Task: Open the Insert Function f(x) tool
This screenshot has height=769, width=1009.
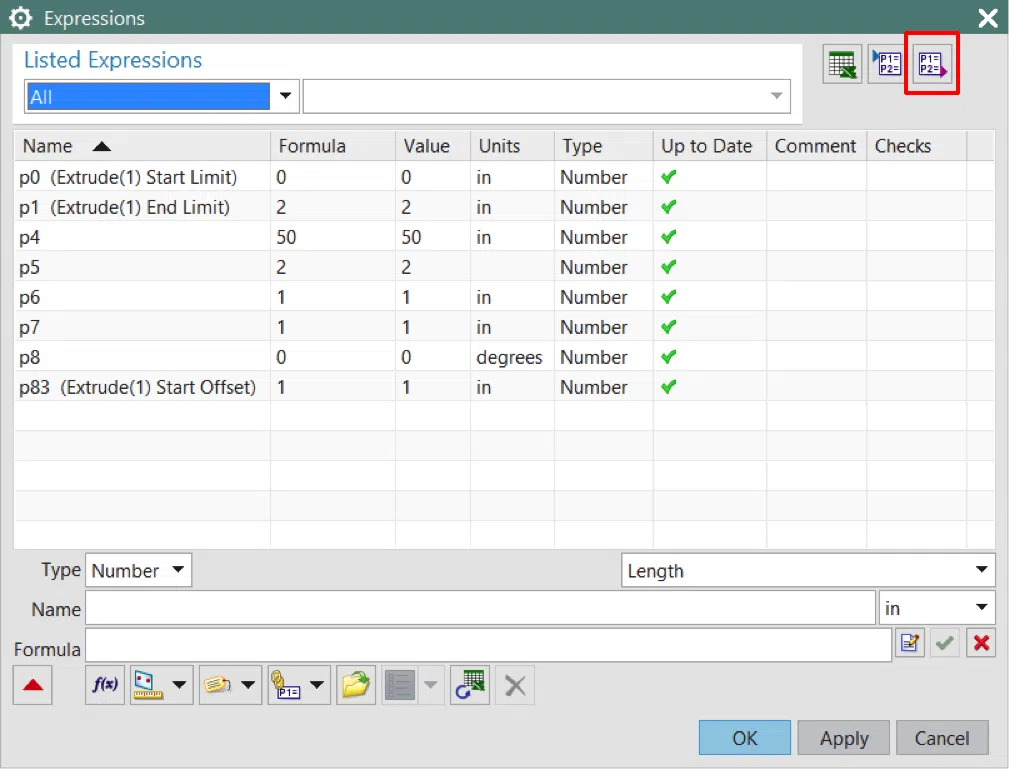Action: pos(104,685)
